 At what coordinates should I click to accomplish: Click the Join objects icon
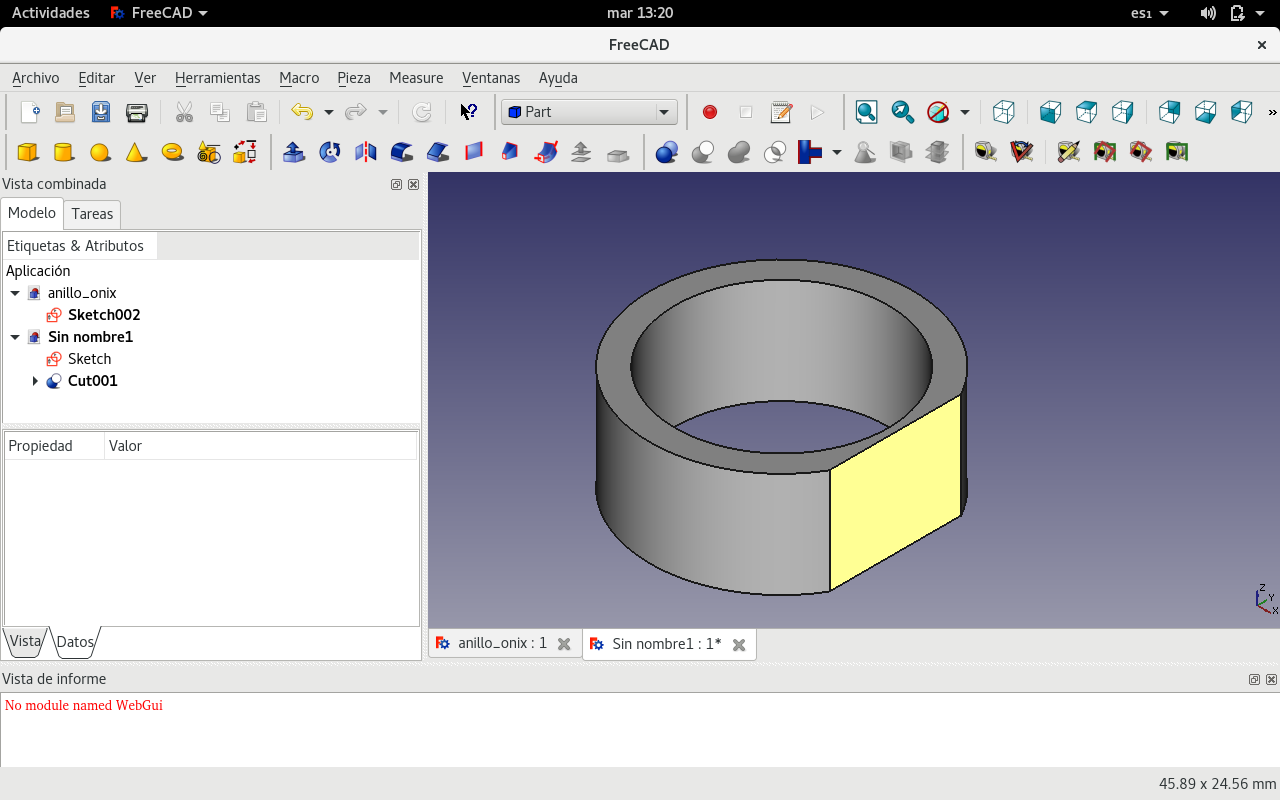pos(810,152)
